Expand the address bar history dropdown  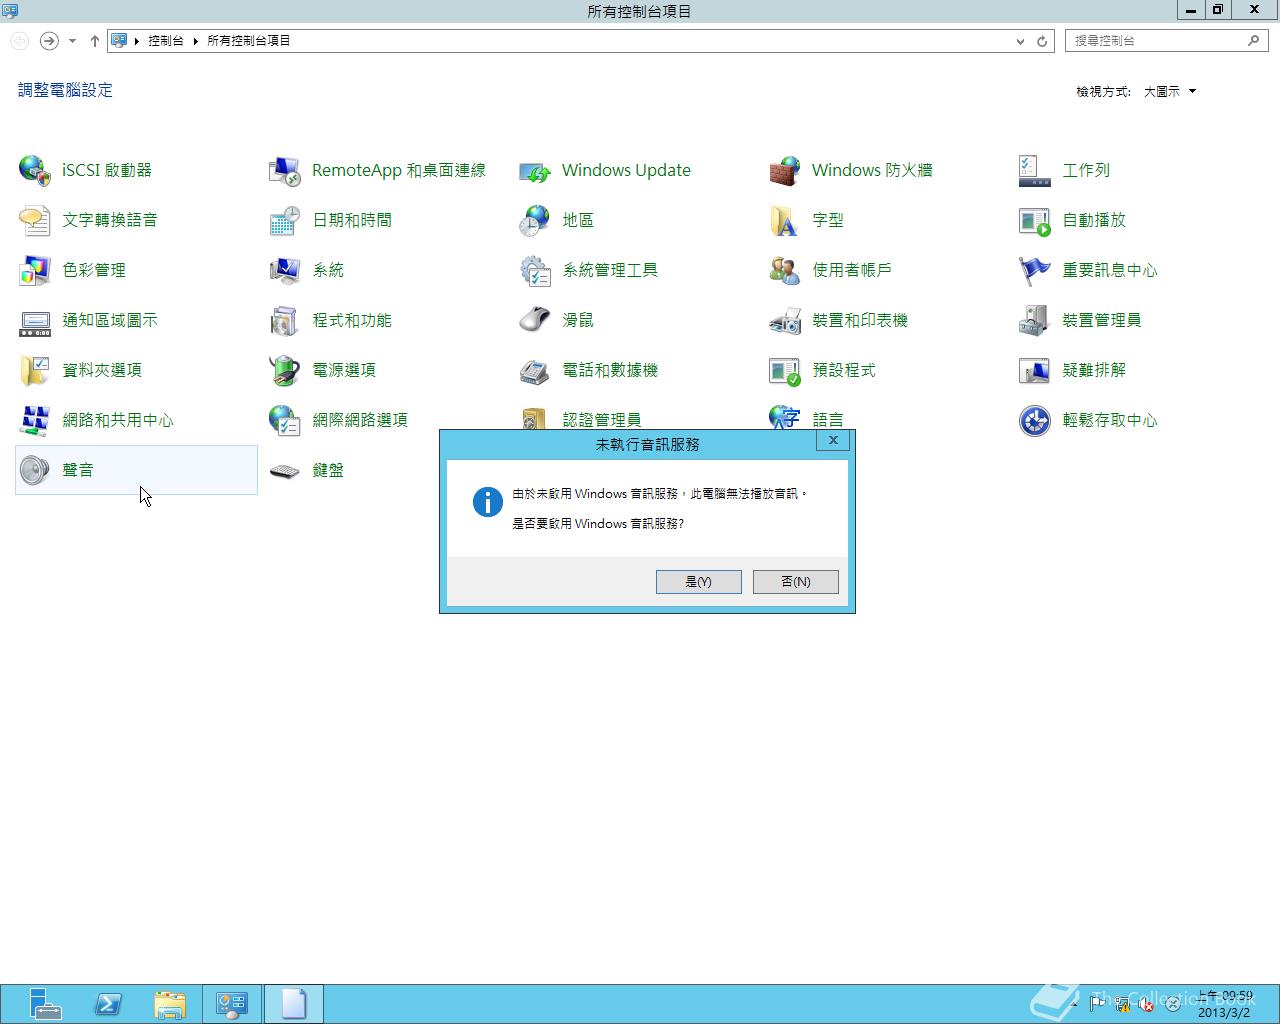[x=1020, y=41]
